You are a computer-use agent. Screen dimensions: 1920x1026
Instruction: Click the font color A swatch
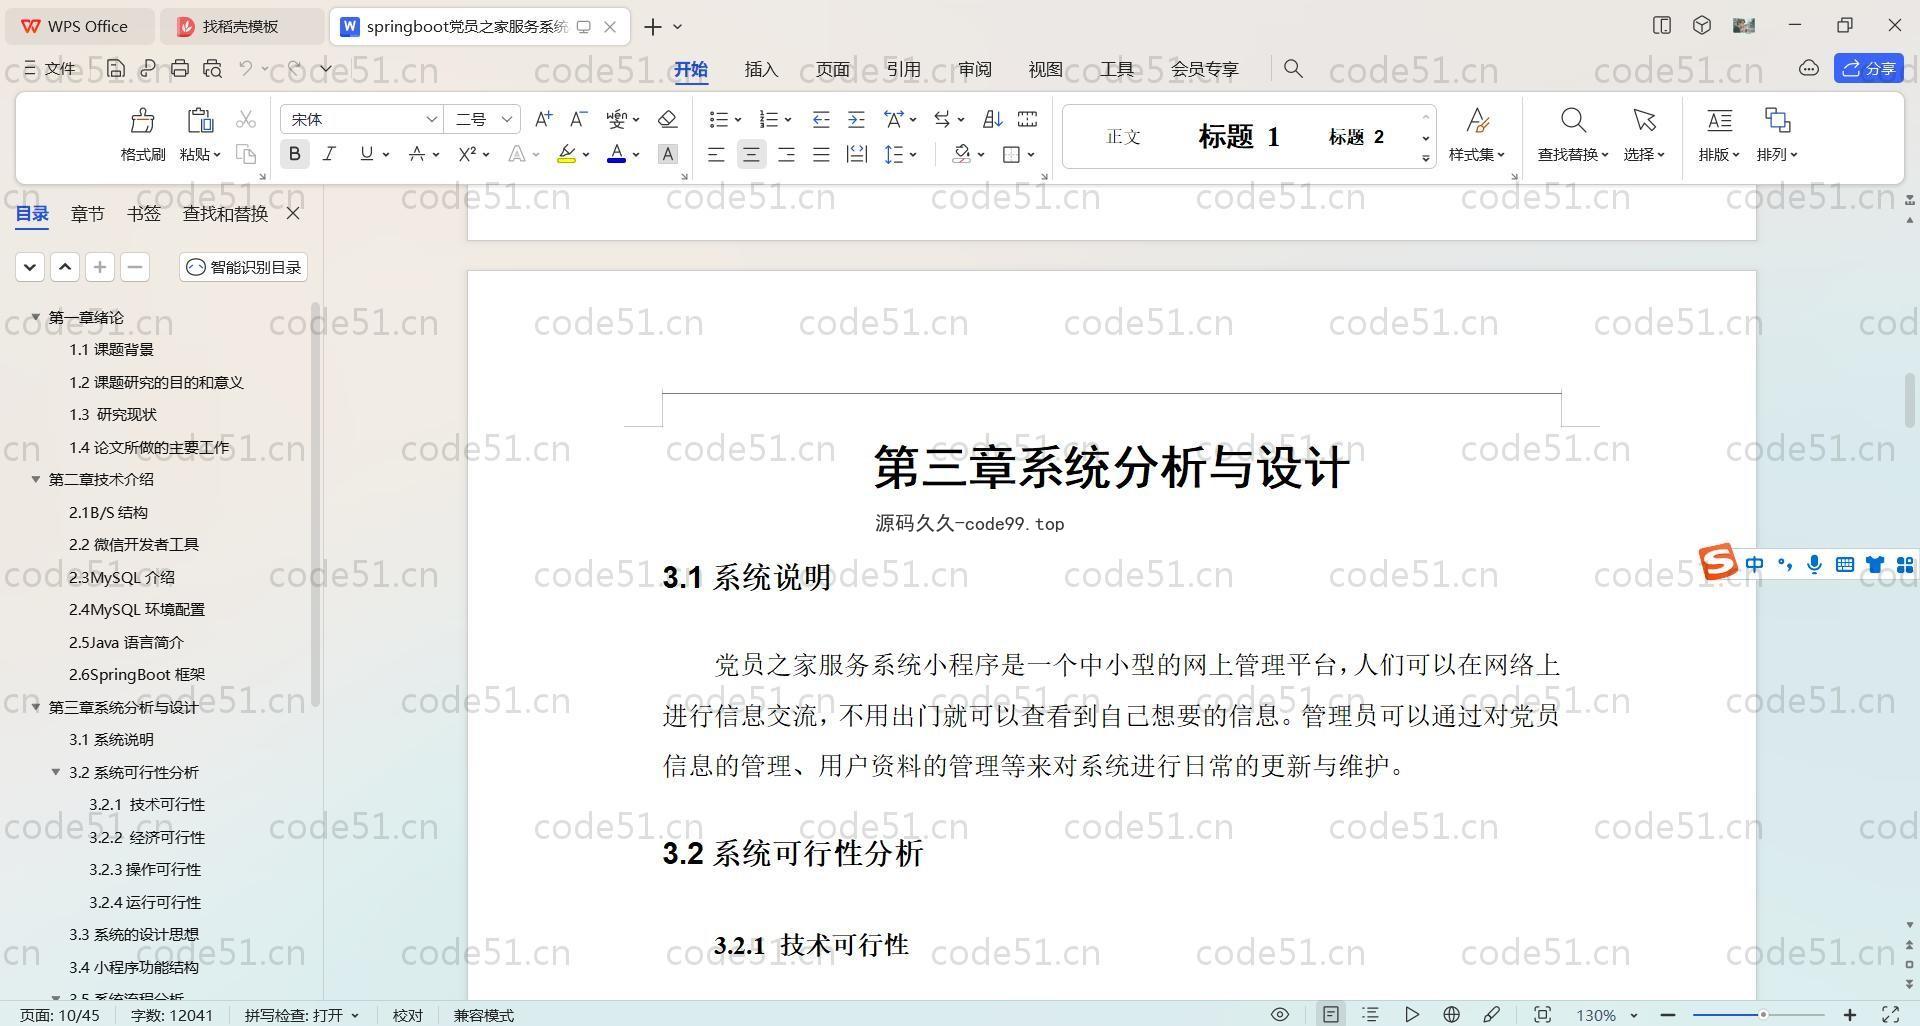(x=617, y=154)
